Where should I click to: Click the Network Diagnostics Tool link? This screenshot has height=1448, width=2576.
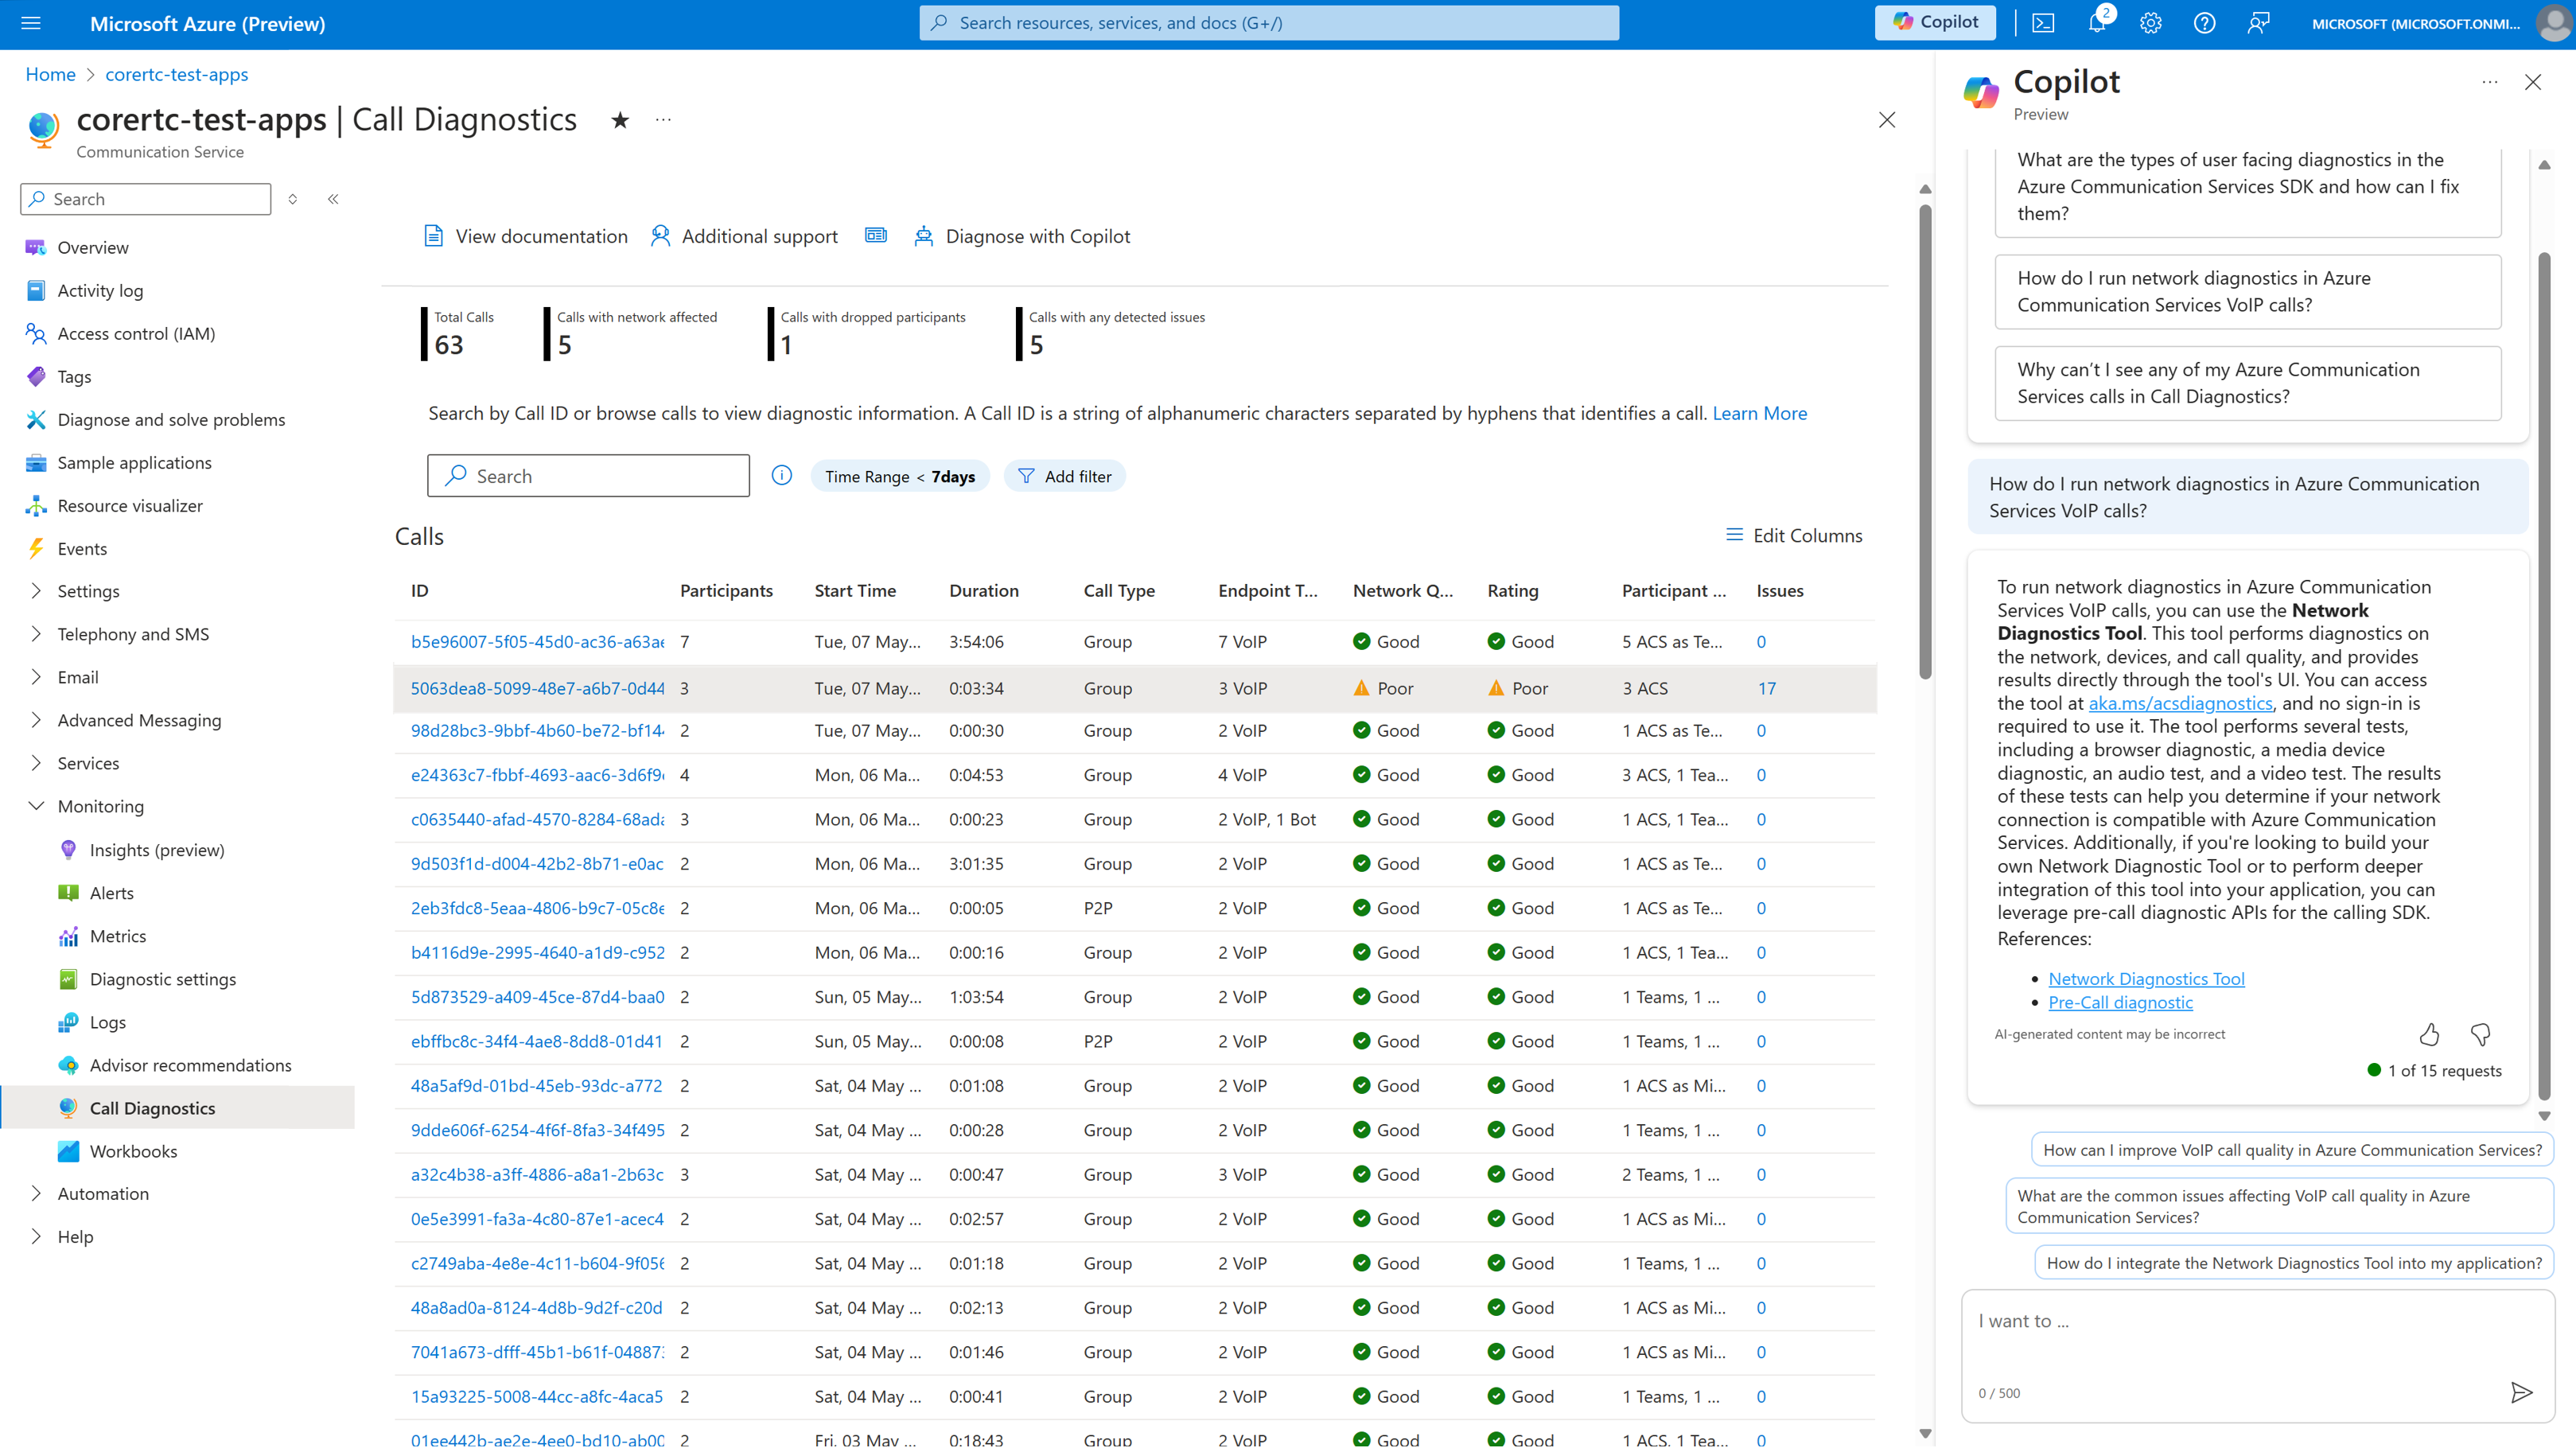[x=2146, y=977]
